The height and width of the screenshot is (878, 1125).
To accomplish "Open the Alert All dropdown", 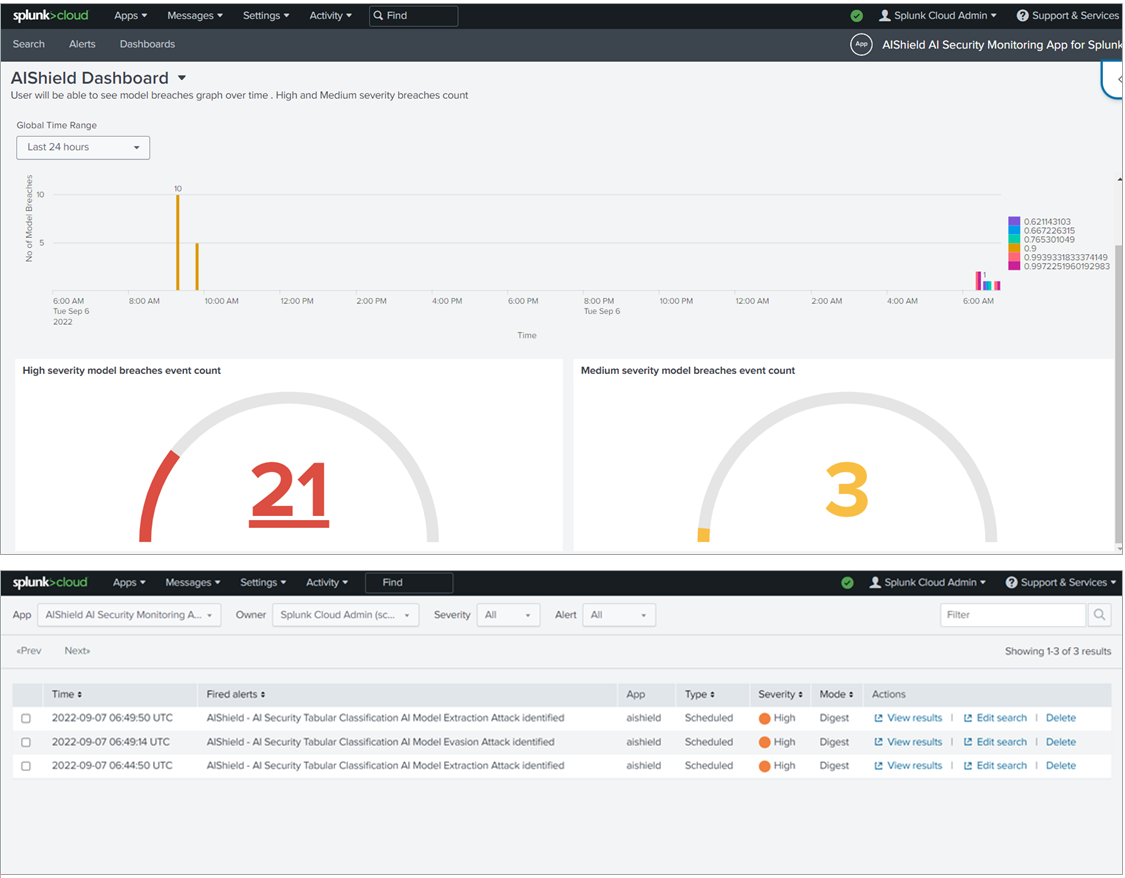I will (x=618, y=615).
